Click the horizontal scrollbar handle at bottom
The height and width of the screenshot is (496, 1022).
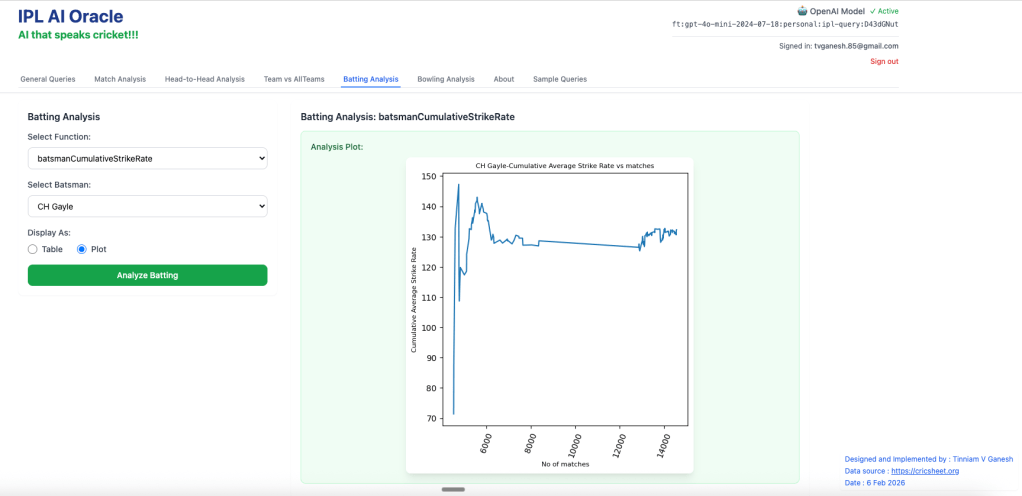453,489
